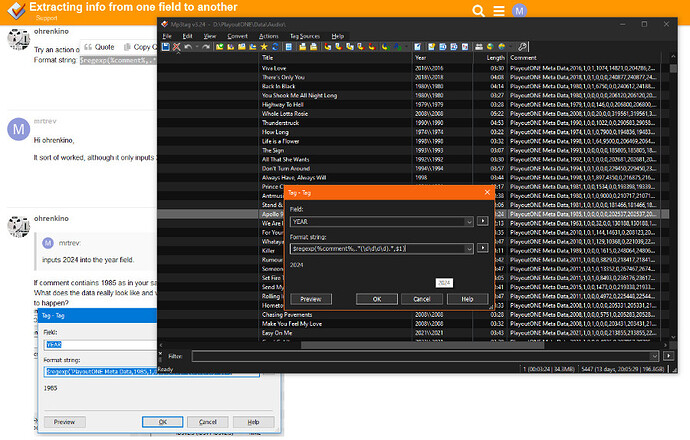Expand the Format string dropdown in dark dialog
690x440 pixels.
tap(469, 249)
